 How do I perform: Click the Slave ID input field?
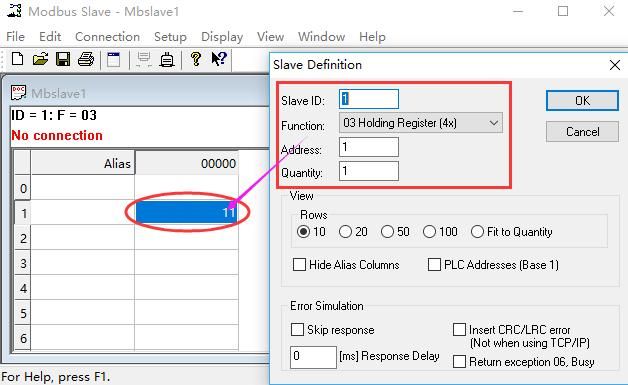(368, 99)
